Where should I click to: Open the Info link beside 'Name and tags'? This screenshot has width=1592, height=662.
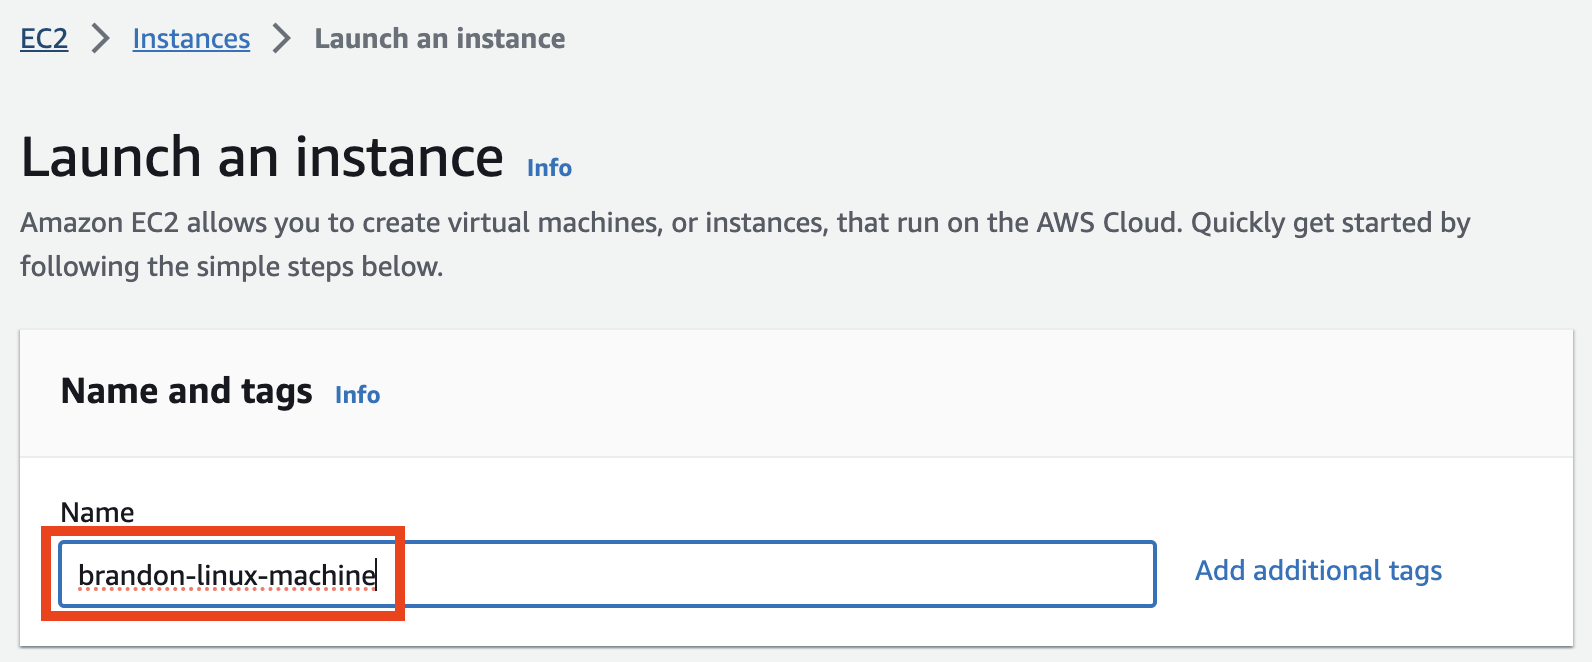[357, 395]
